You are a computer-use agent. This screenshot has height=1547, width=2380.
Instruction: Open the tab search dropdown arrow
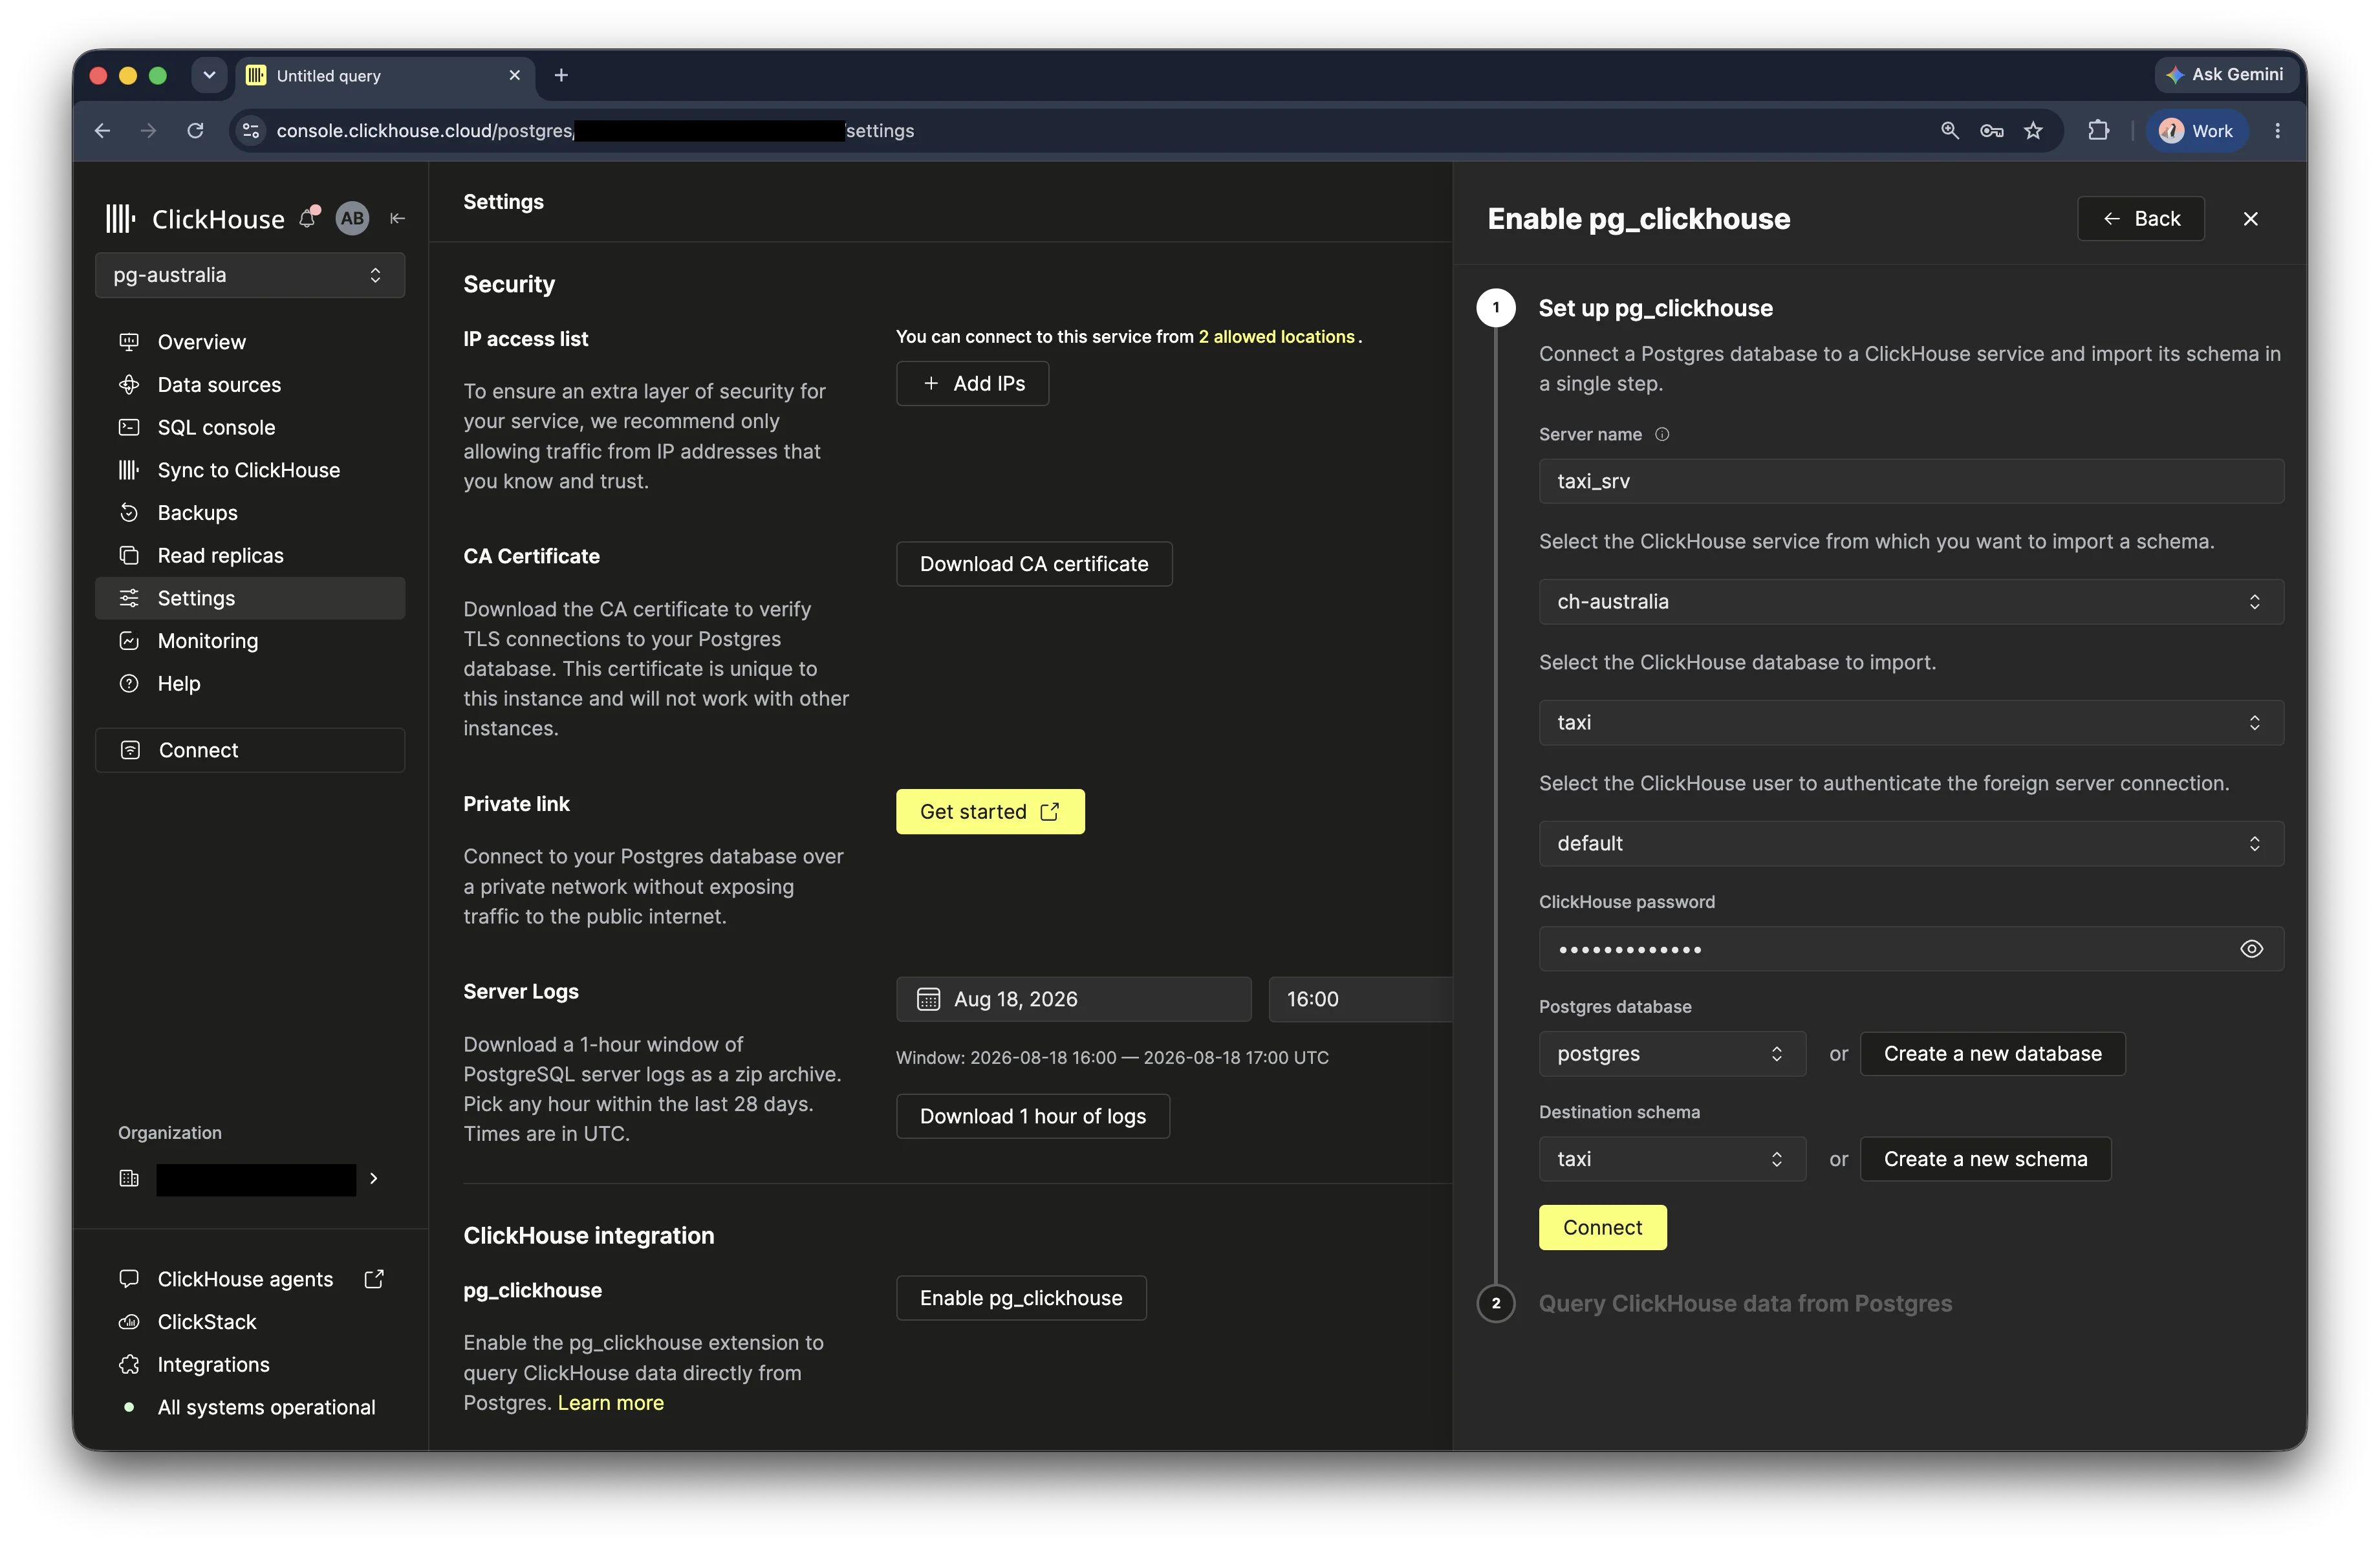click(x=209, y=75)
